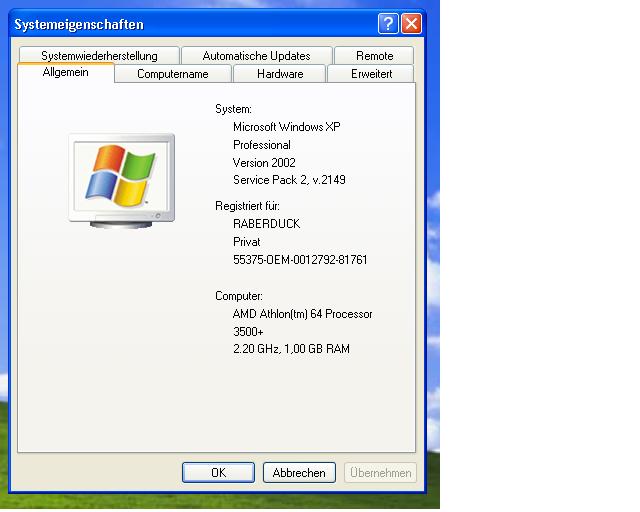This screenshot has width=640, height=512.
Task: Click the 'Version 2002' line
Action: coord(264,163)
